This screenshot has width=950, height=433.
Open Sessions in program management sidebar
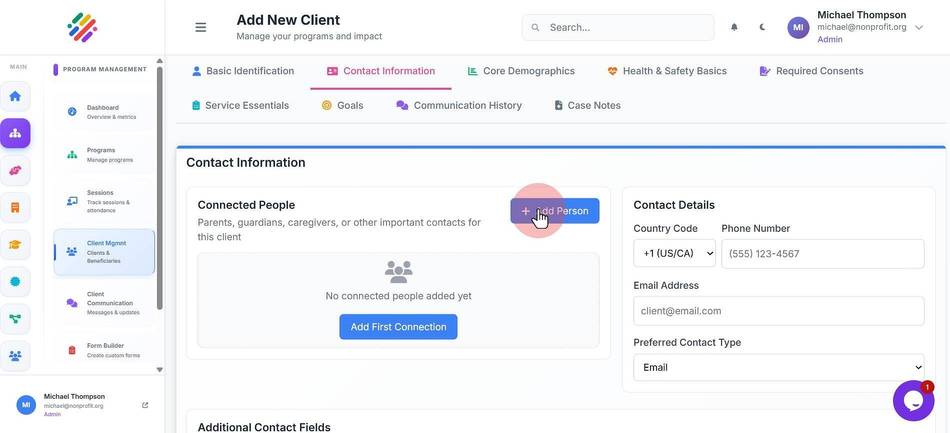coord(104,201)
